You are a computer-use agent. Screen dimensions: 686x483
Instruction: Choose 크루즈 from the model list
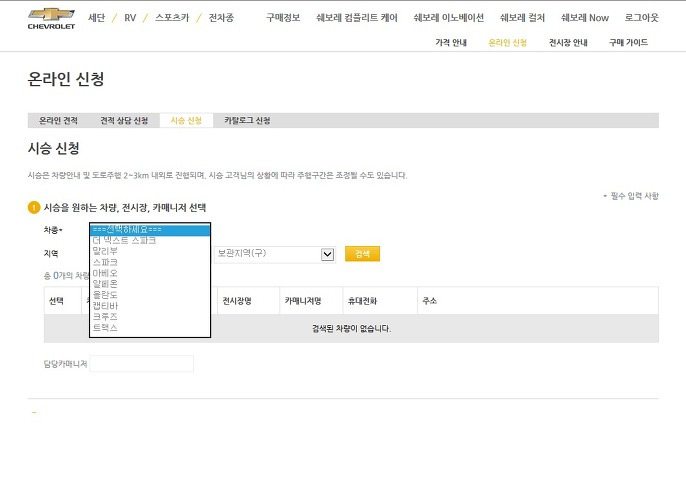150,316
